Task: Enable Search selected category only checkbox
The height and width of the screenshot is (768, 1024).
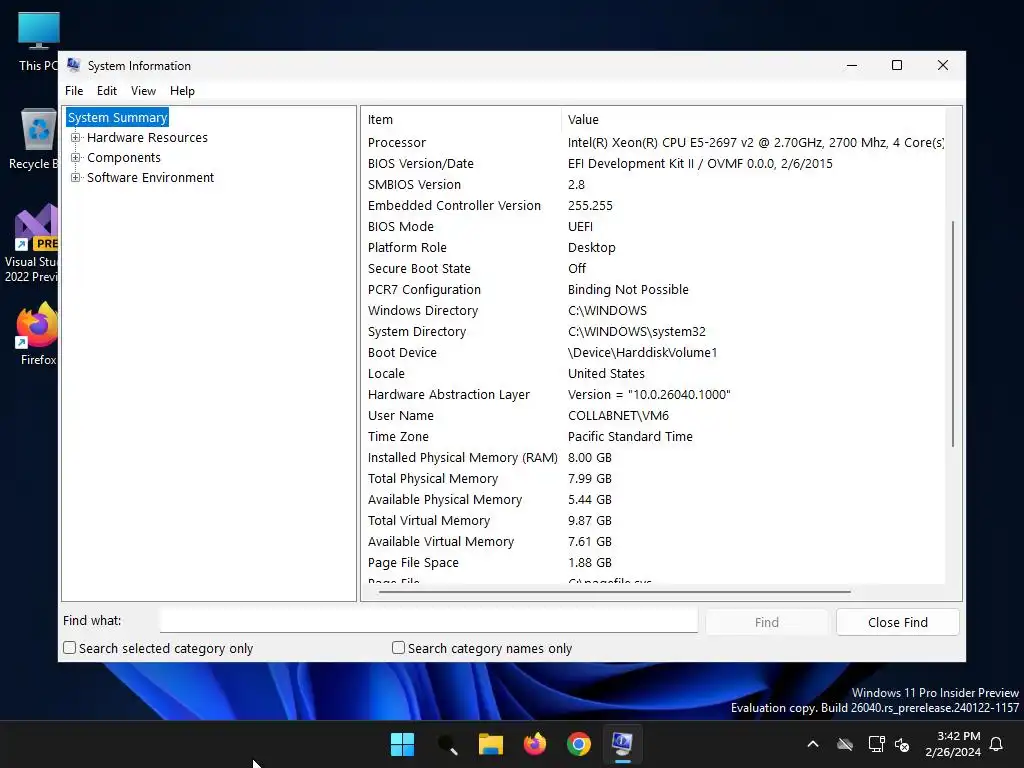Action: point(69,648)
